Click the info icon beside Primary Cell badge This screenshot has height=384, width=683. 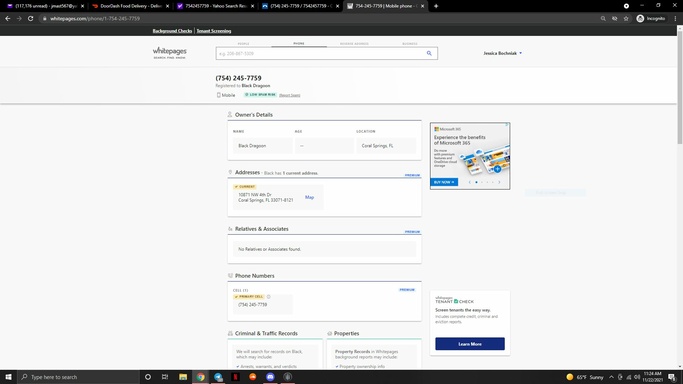tap(268, 296)
